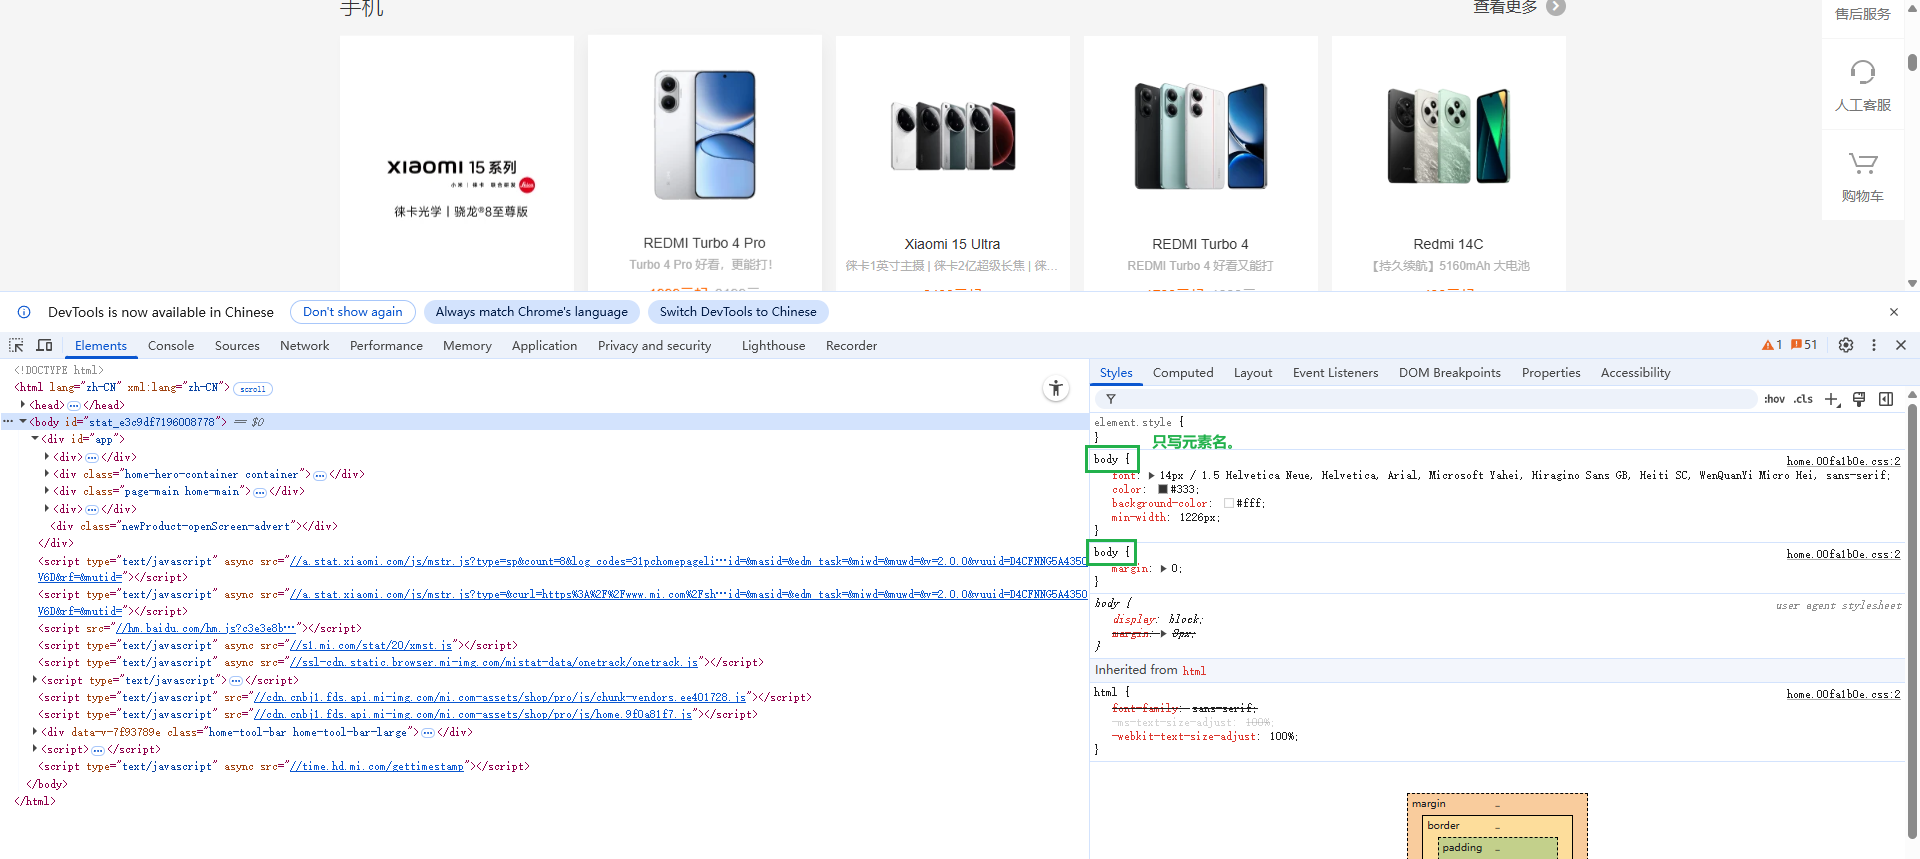Open the hm.baidu.com script src link
The width and height of the screenshot is (1920, 859).
click(205, 628)
